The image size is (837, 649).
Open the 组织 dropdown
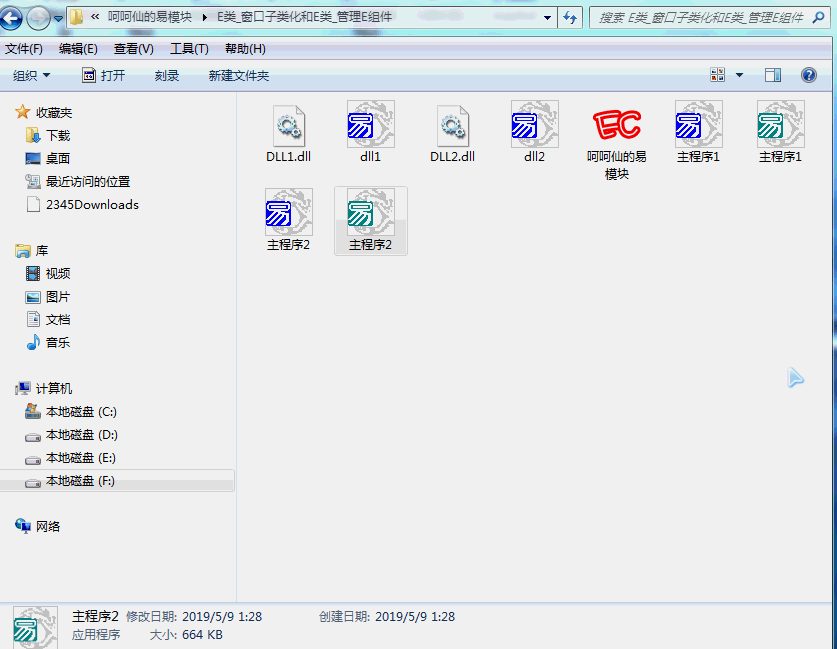pos(31,76)
